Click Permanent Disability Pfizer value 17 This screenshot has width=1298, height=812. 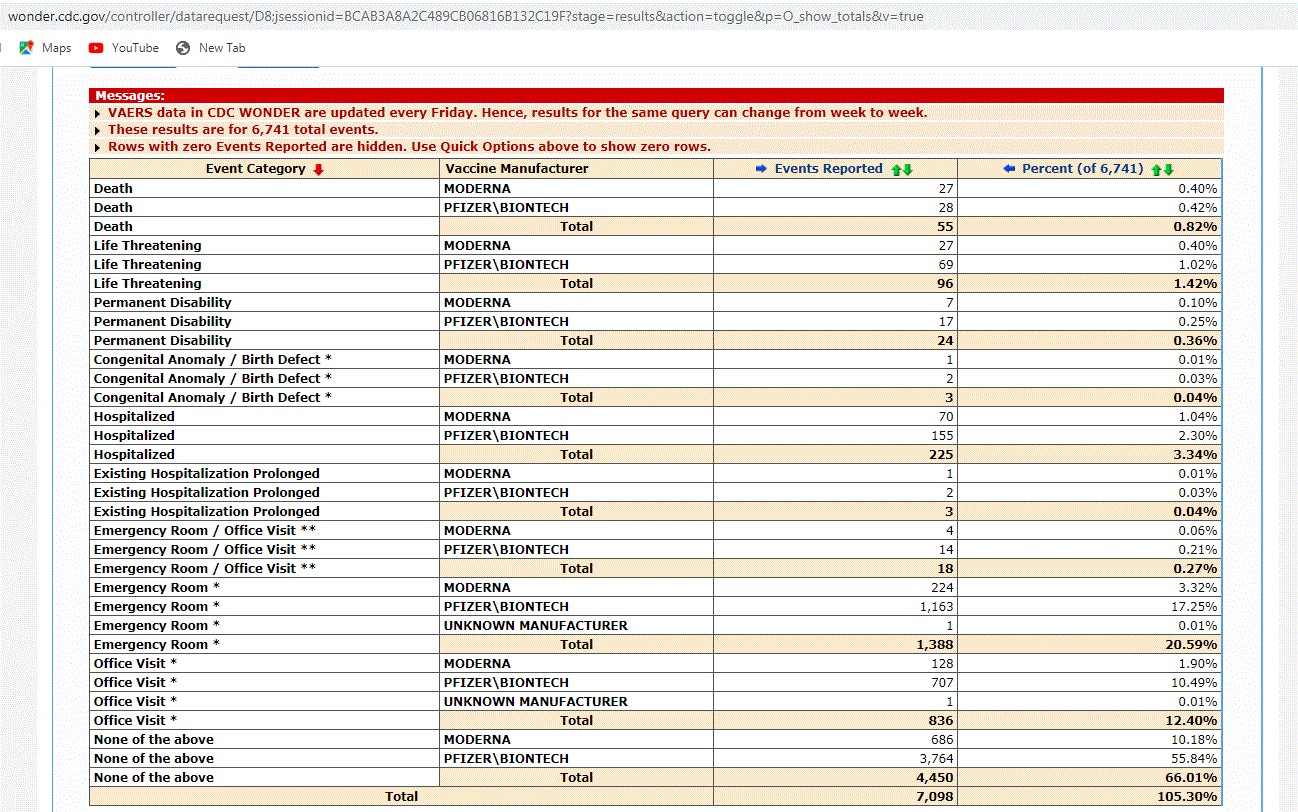click(946, 321)
